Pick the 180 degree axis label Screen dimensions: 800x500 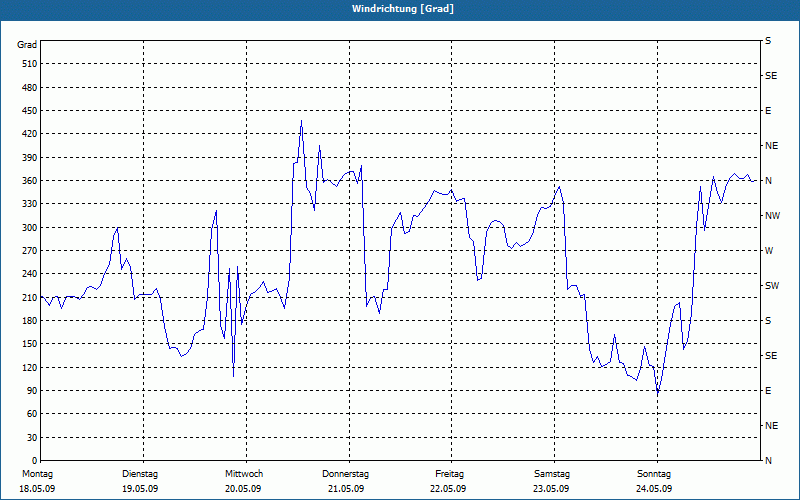[30, 321]
